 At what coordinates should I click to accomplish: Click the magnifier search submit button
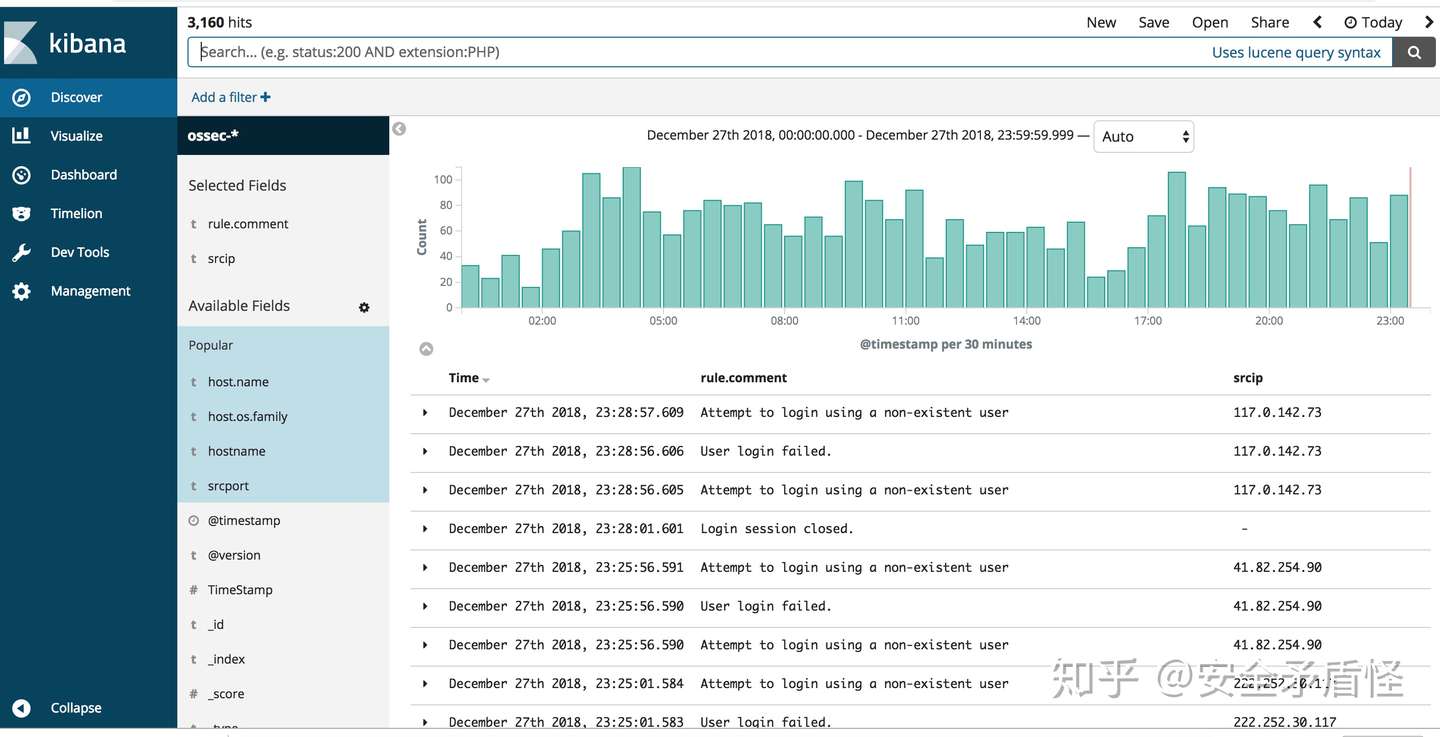pos(1414,53)
